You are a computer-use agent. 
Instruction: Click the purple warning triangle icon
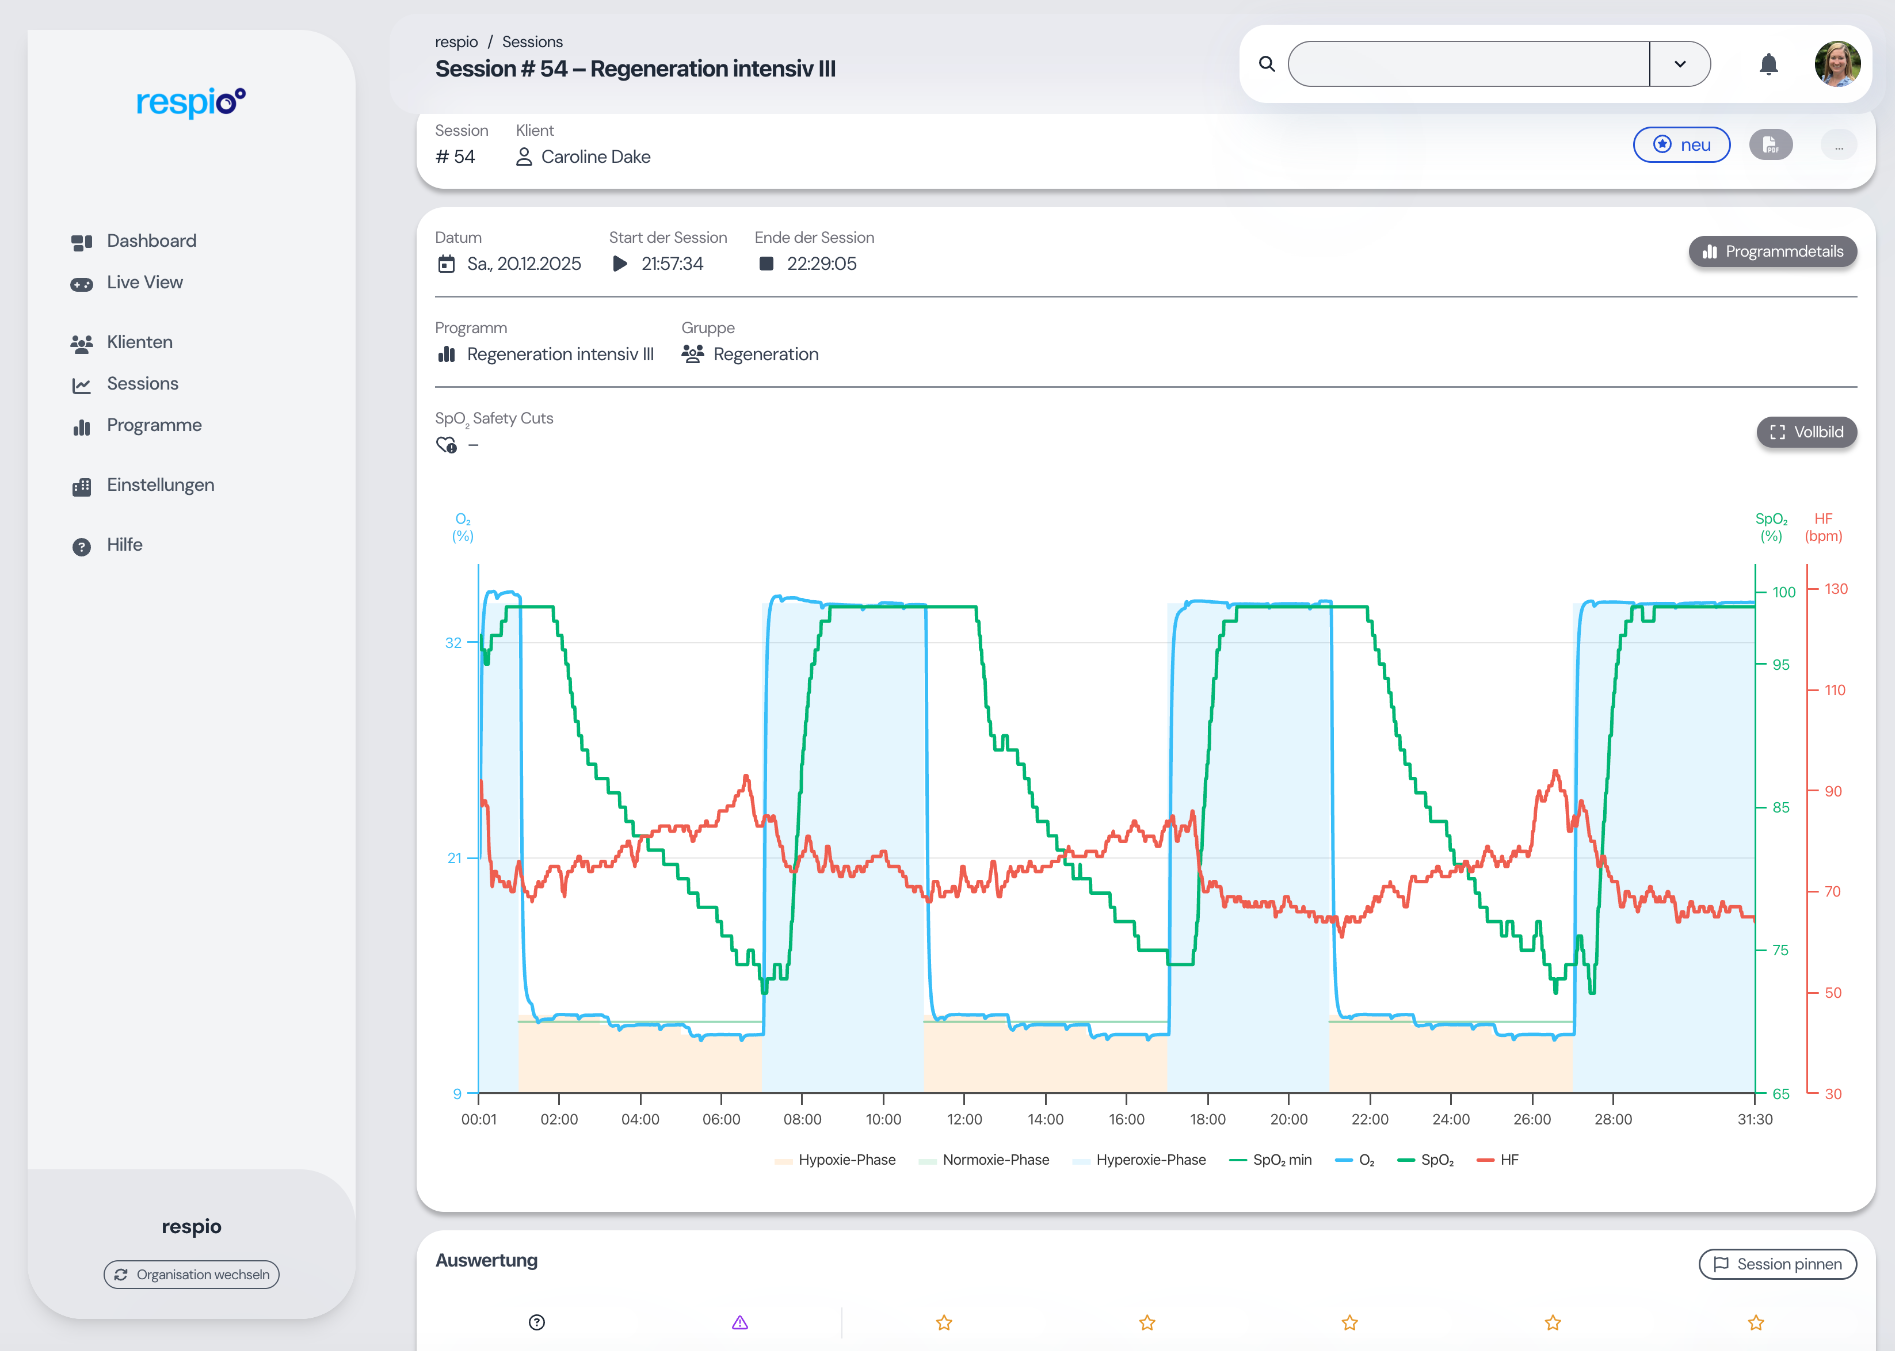click(x=740, y=1322)
